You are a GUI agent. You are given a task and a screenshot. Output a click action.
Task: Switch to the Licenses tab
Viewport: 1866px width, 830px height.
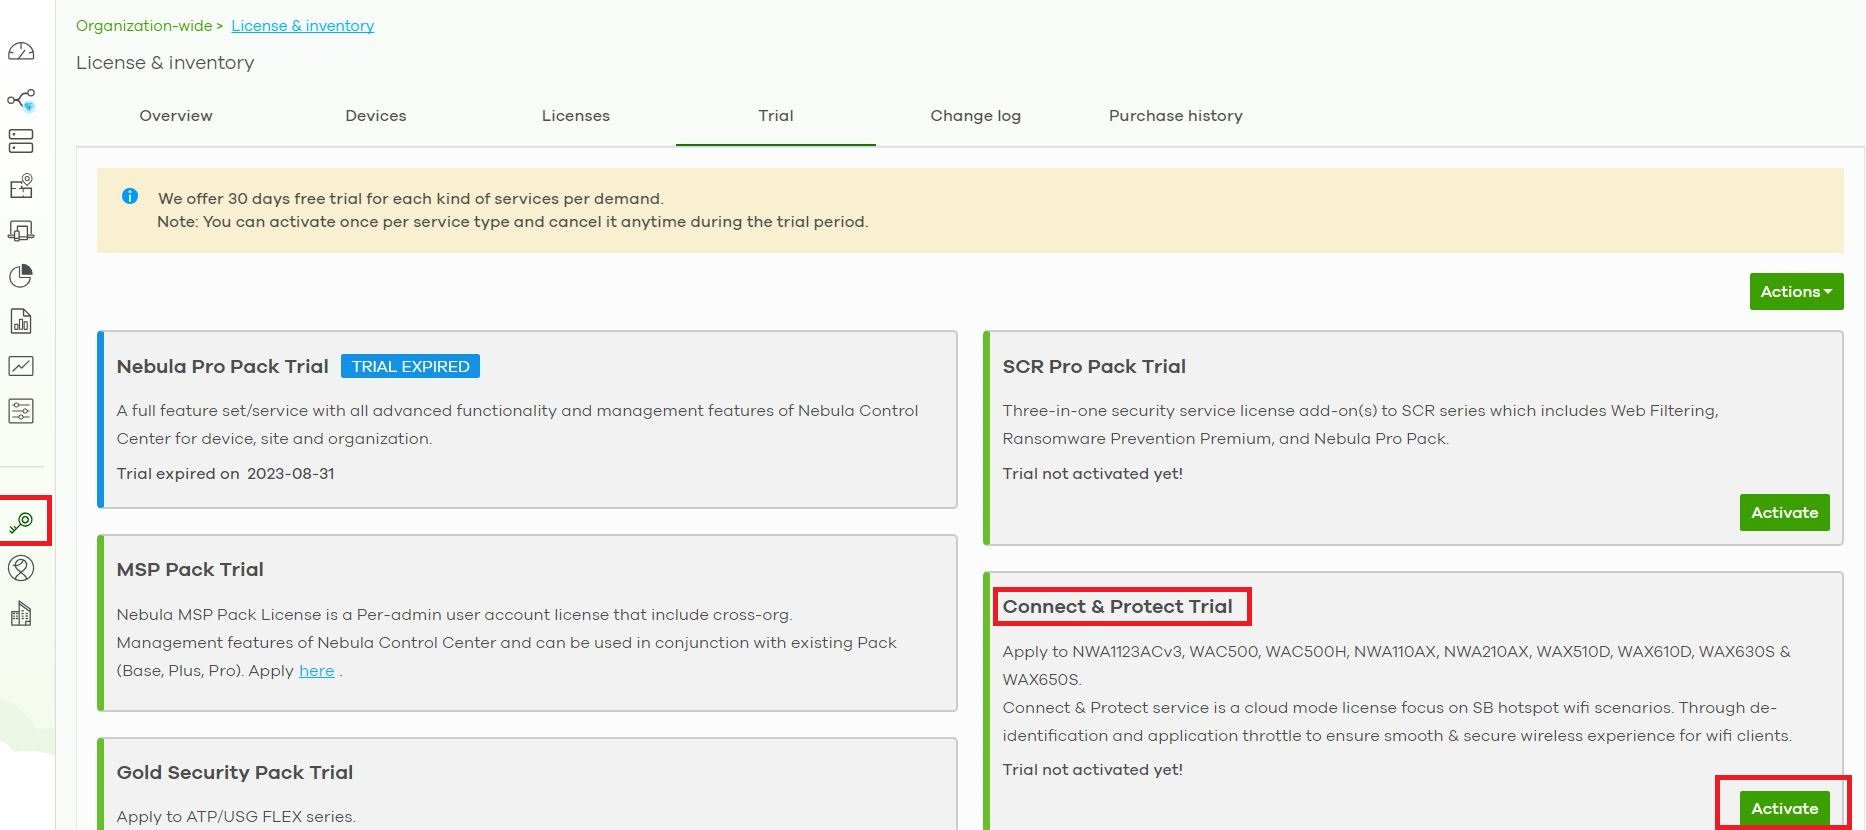coord(576,116)
